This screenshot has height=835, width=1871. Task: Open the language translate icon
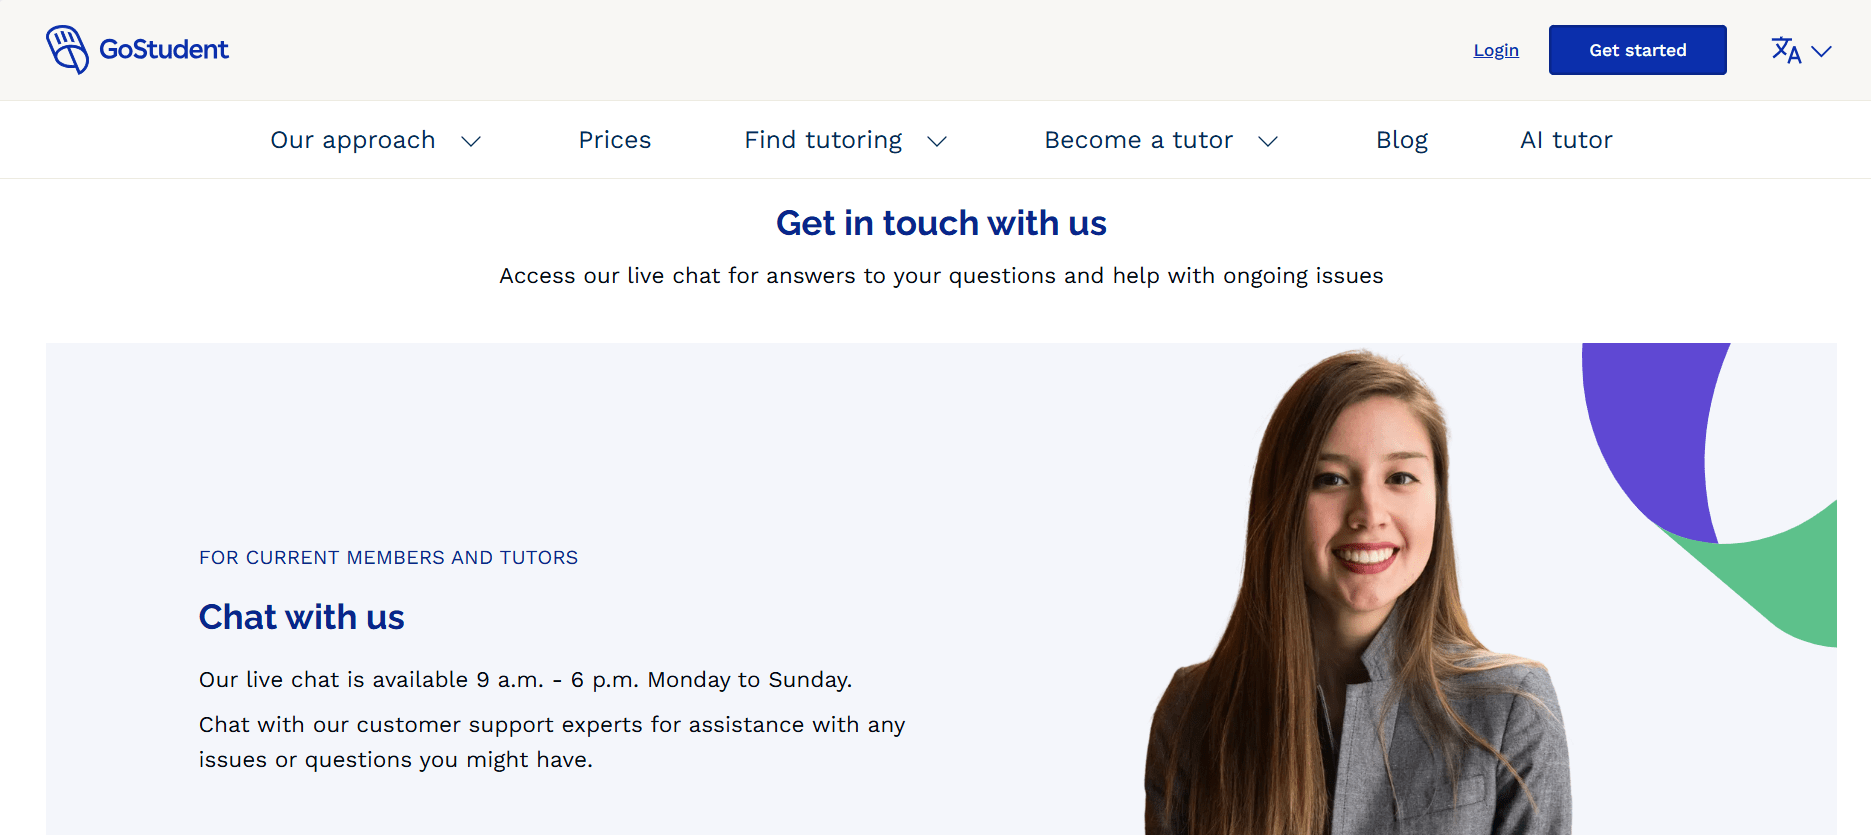click(x=1786, y=50)
